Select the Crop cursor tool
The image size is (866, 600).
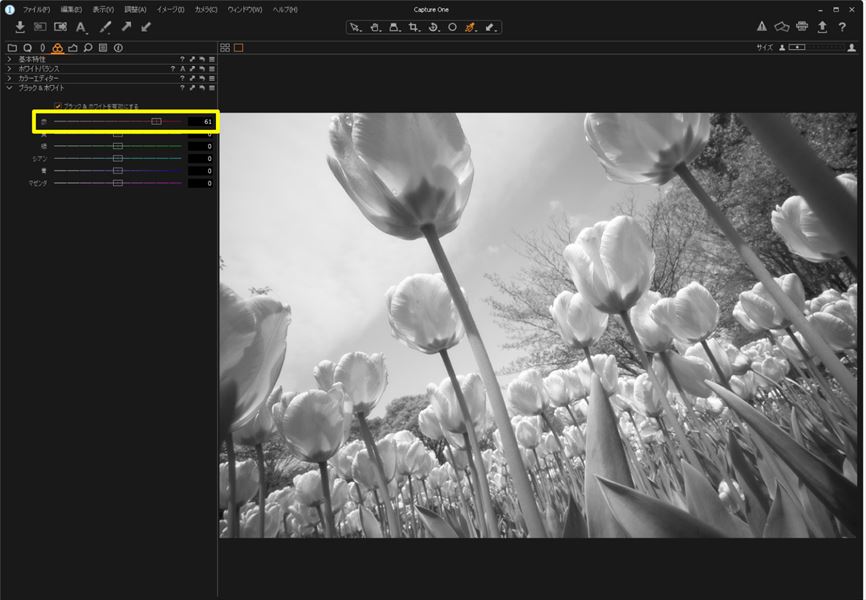pyautogui.click(x=414, y=27)
